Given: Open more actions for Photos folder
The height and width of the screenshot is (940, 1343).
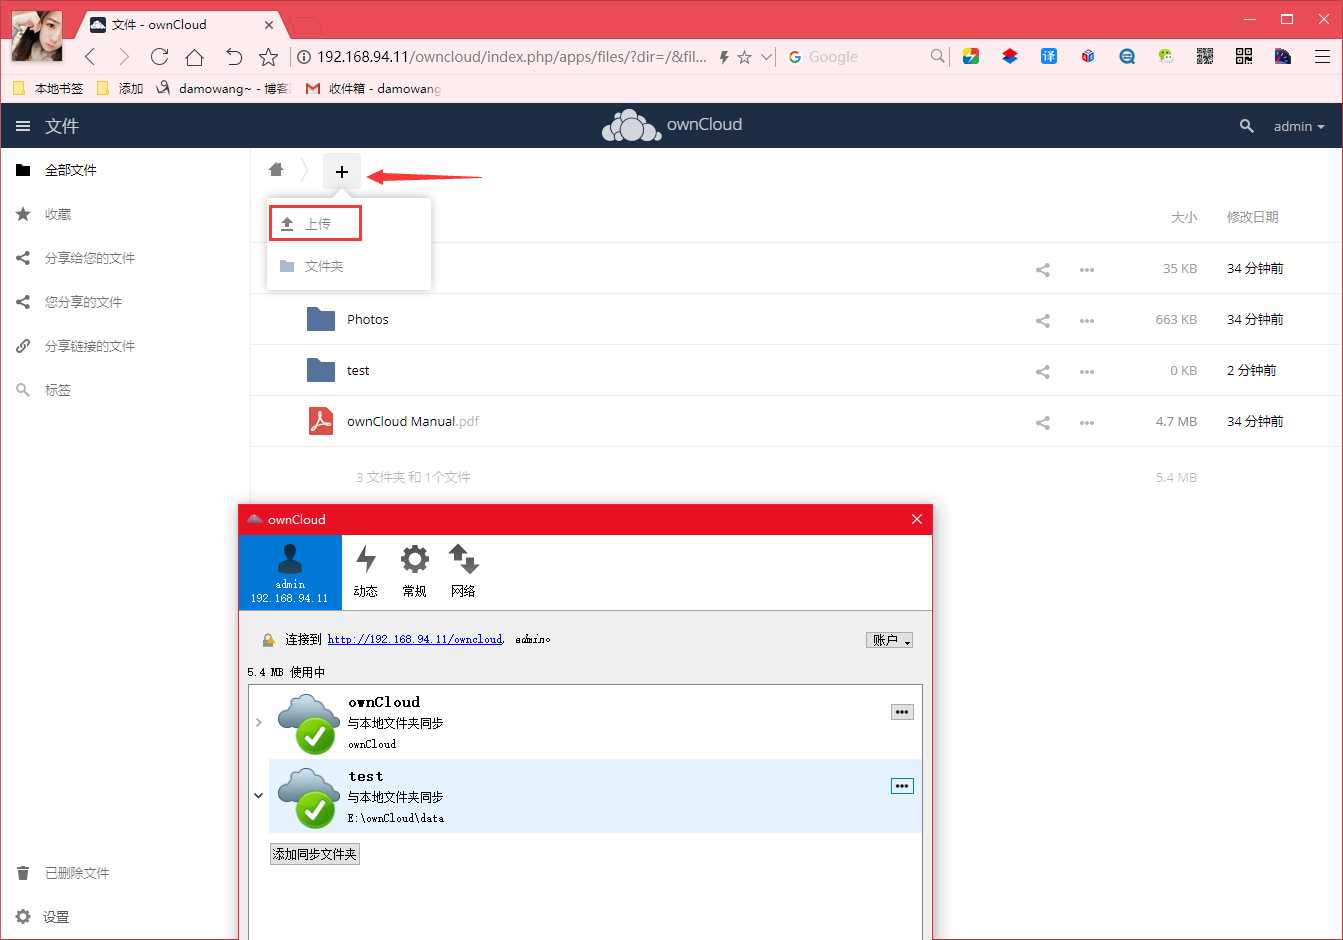Looking at the screenshot, I should (1087, 321).
